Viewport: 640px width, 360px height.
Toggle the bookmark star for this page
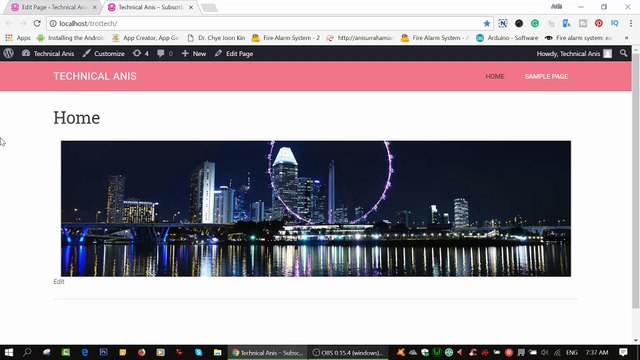[487, 24]
